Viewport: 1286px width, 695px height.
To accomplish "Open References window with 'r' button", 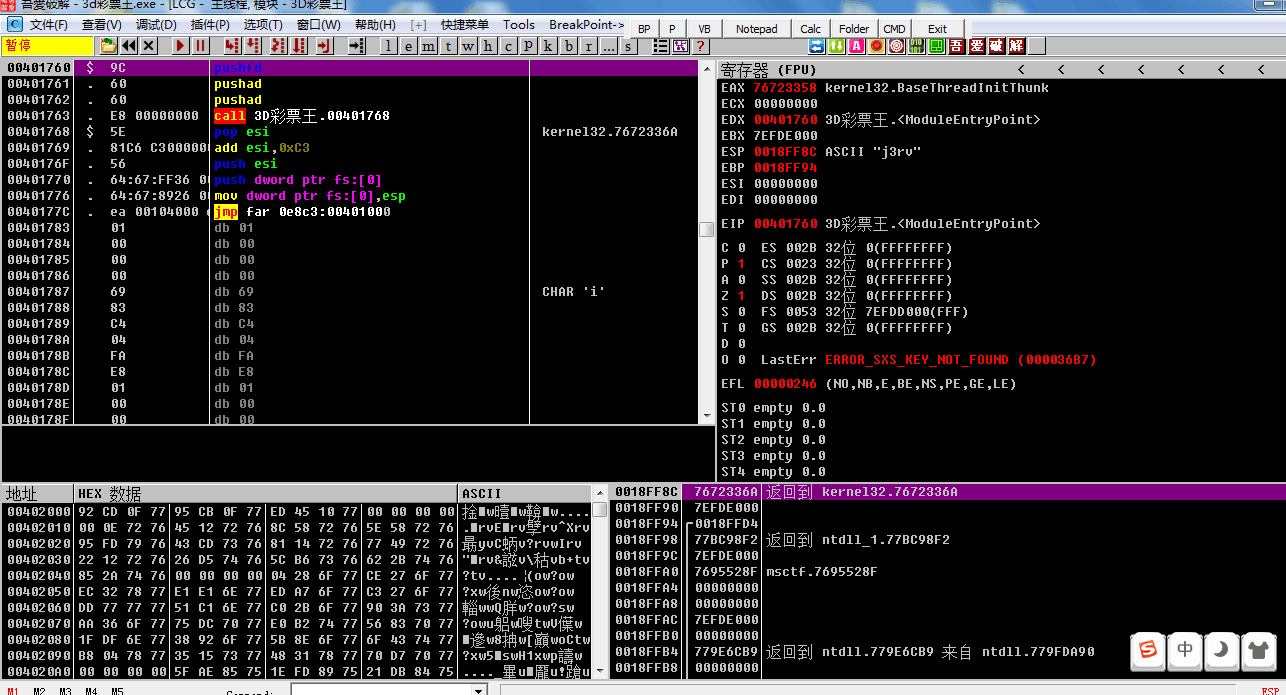I will tap(588, 46).
